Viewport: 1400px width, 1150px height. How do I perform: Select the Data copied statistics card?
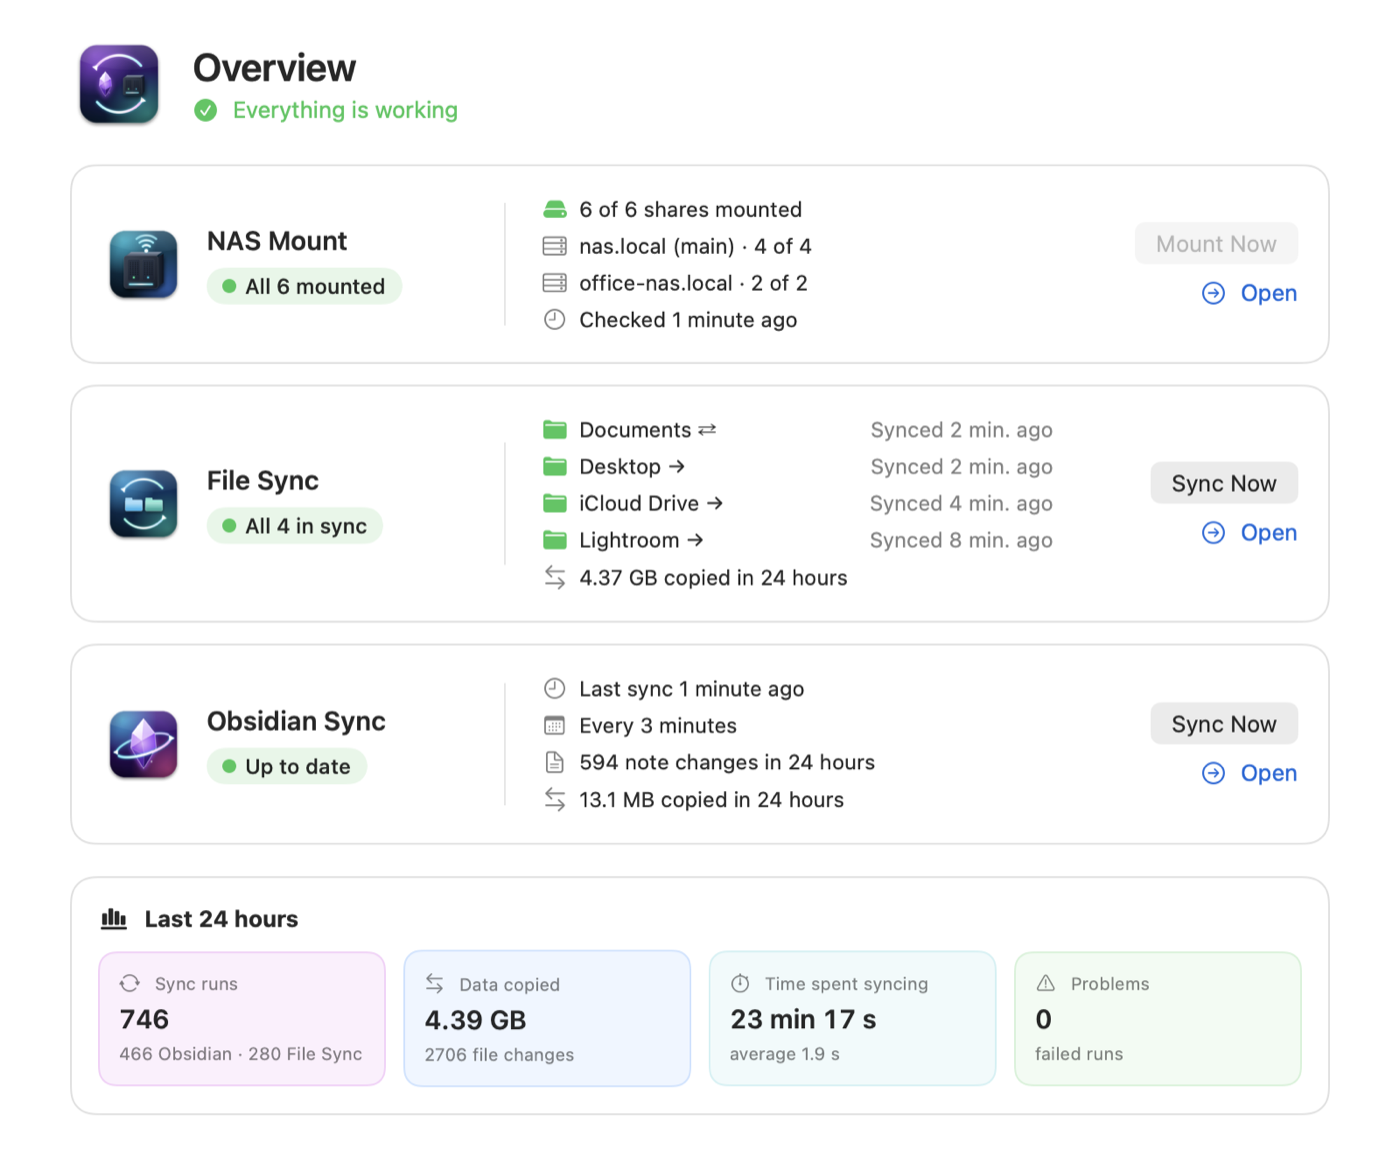click(547, 1018)
